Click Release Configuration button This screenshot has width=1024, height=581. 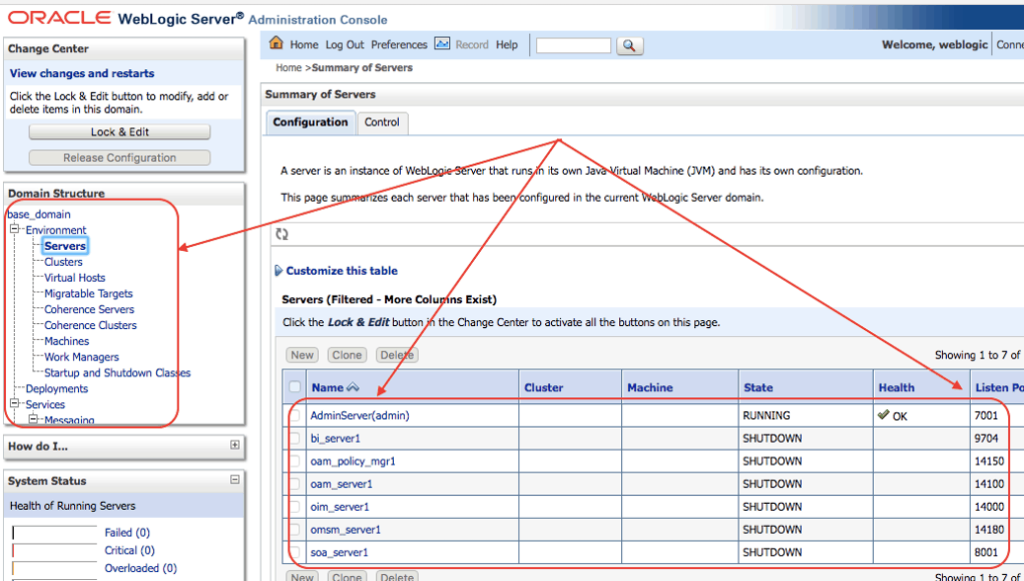120,157
